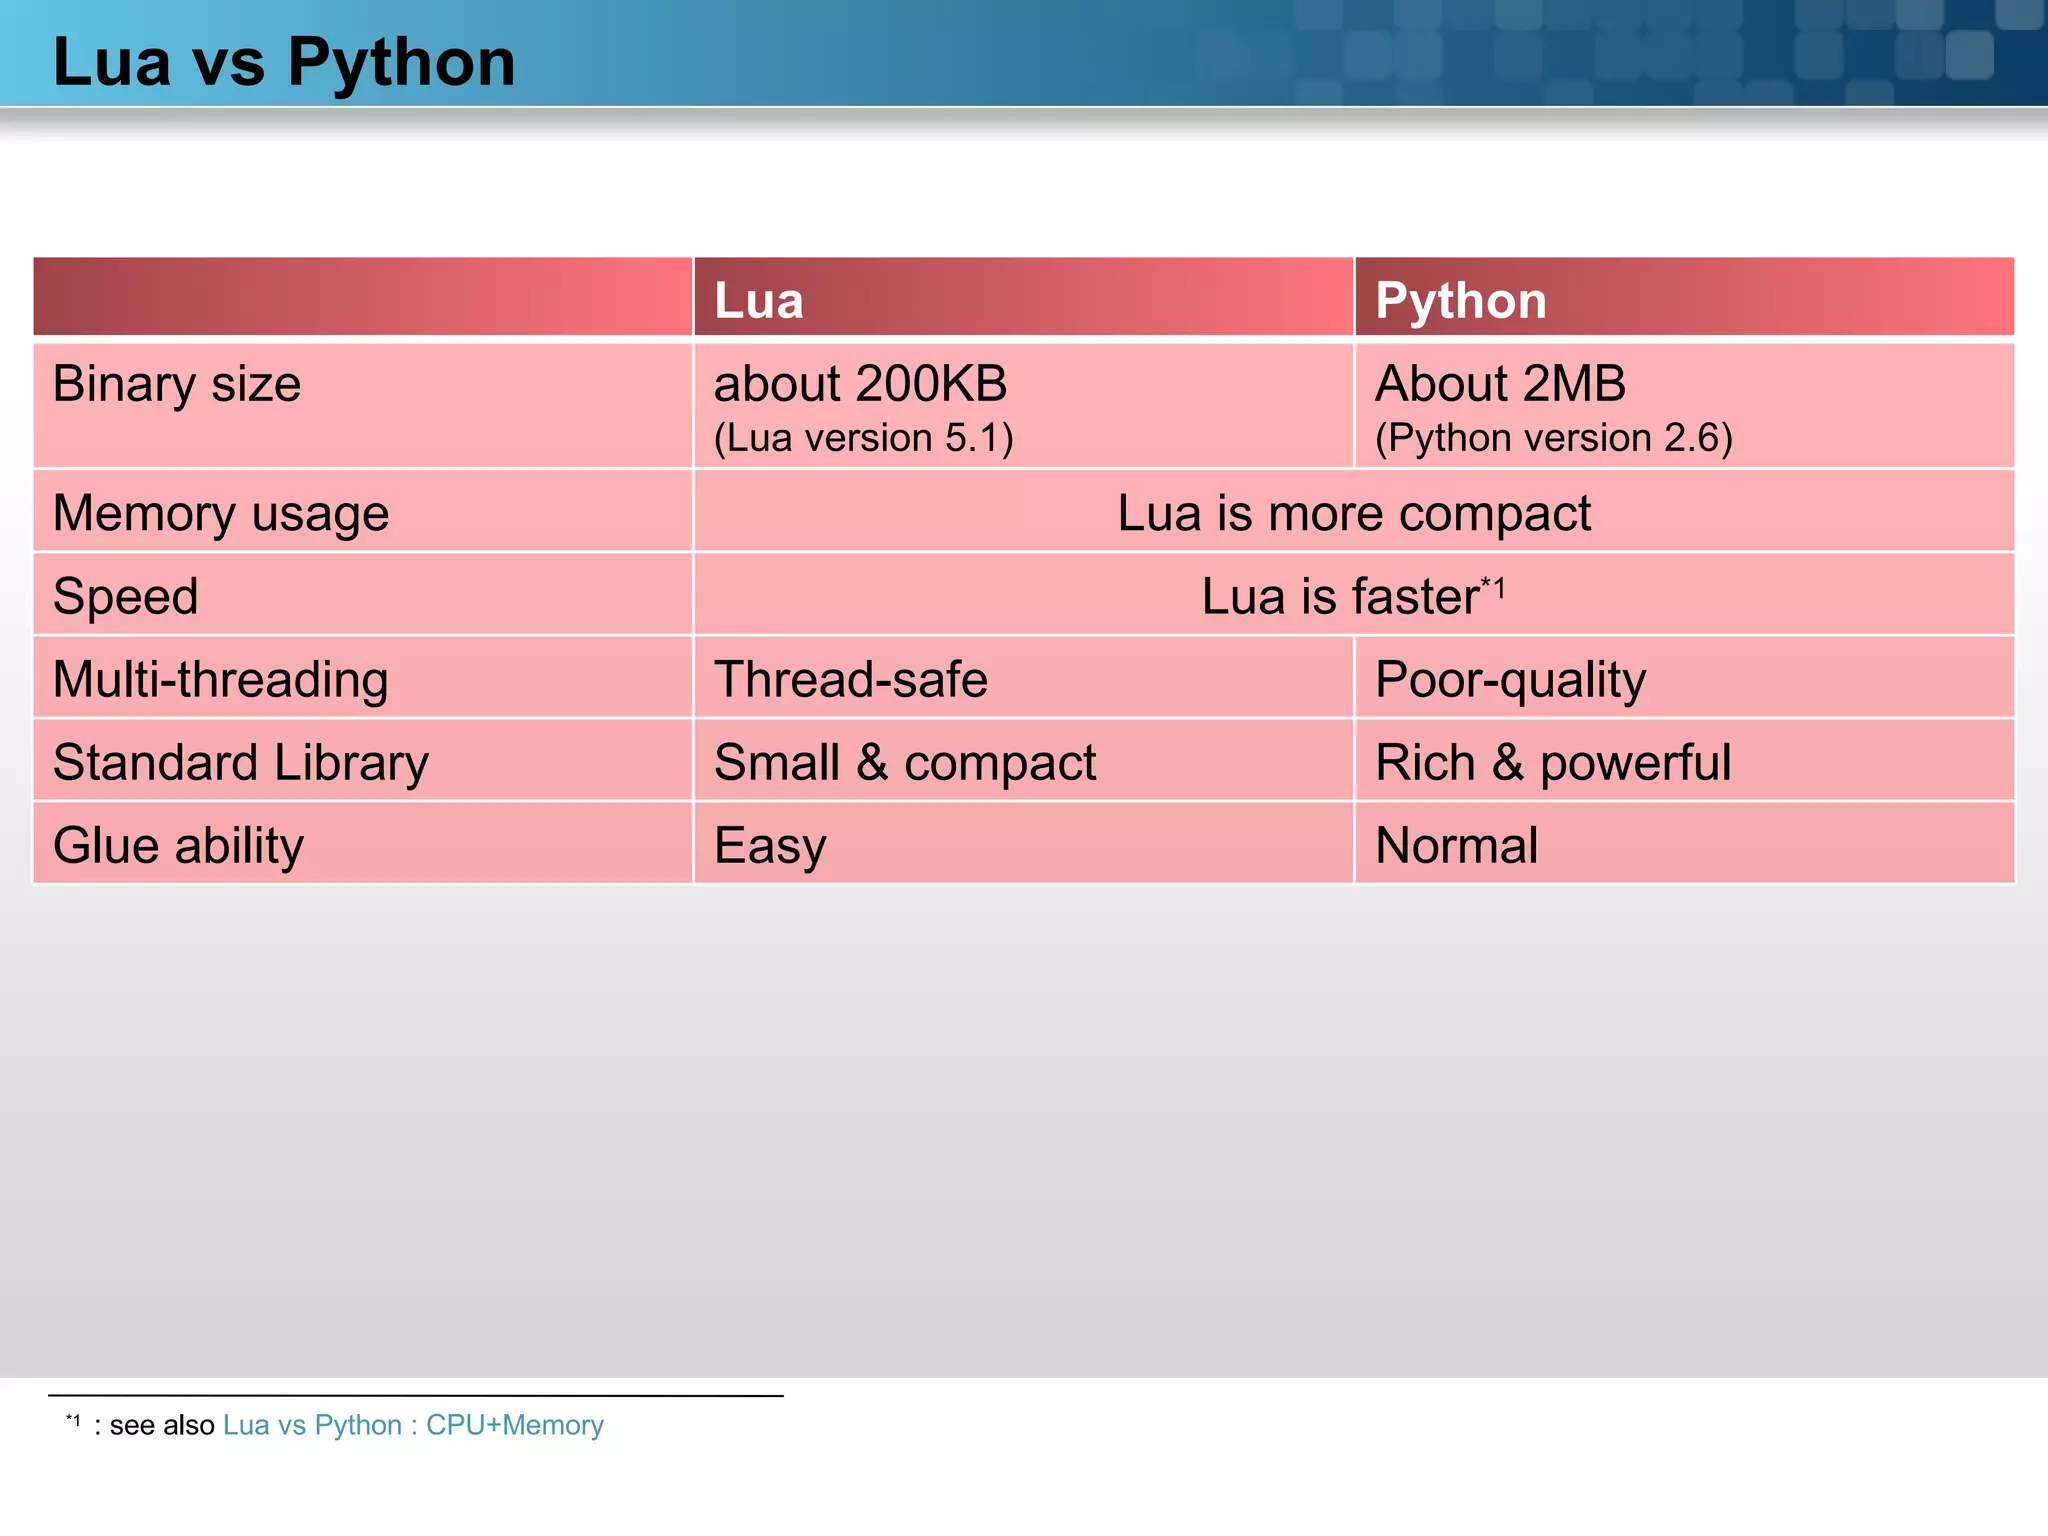Click the 'Standard Library' row label
The image size is (2048, 1536).
click(x=241, y=764)
